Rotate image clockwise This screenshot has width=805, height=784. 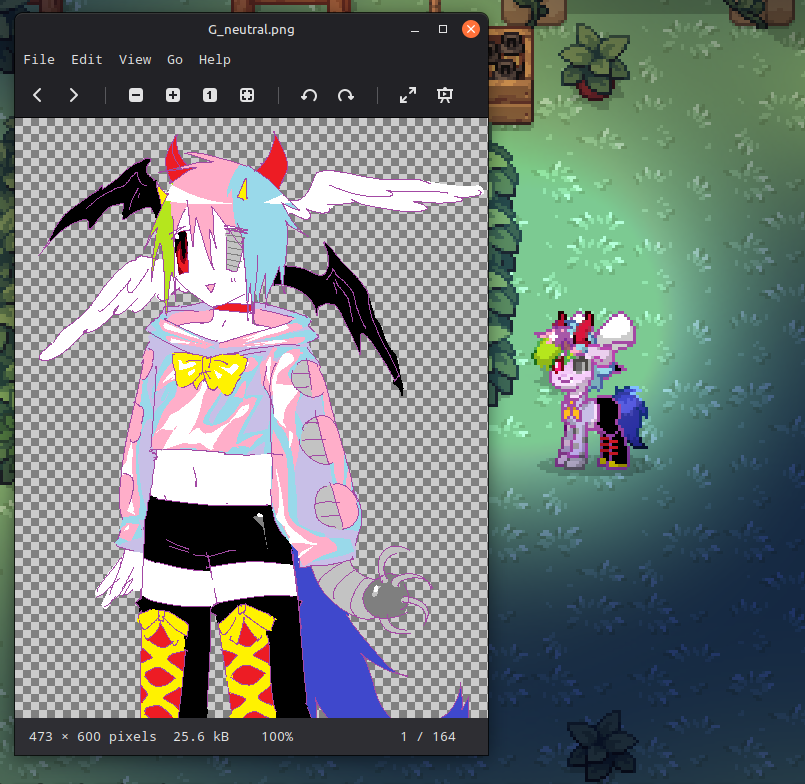346,95
